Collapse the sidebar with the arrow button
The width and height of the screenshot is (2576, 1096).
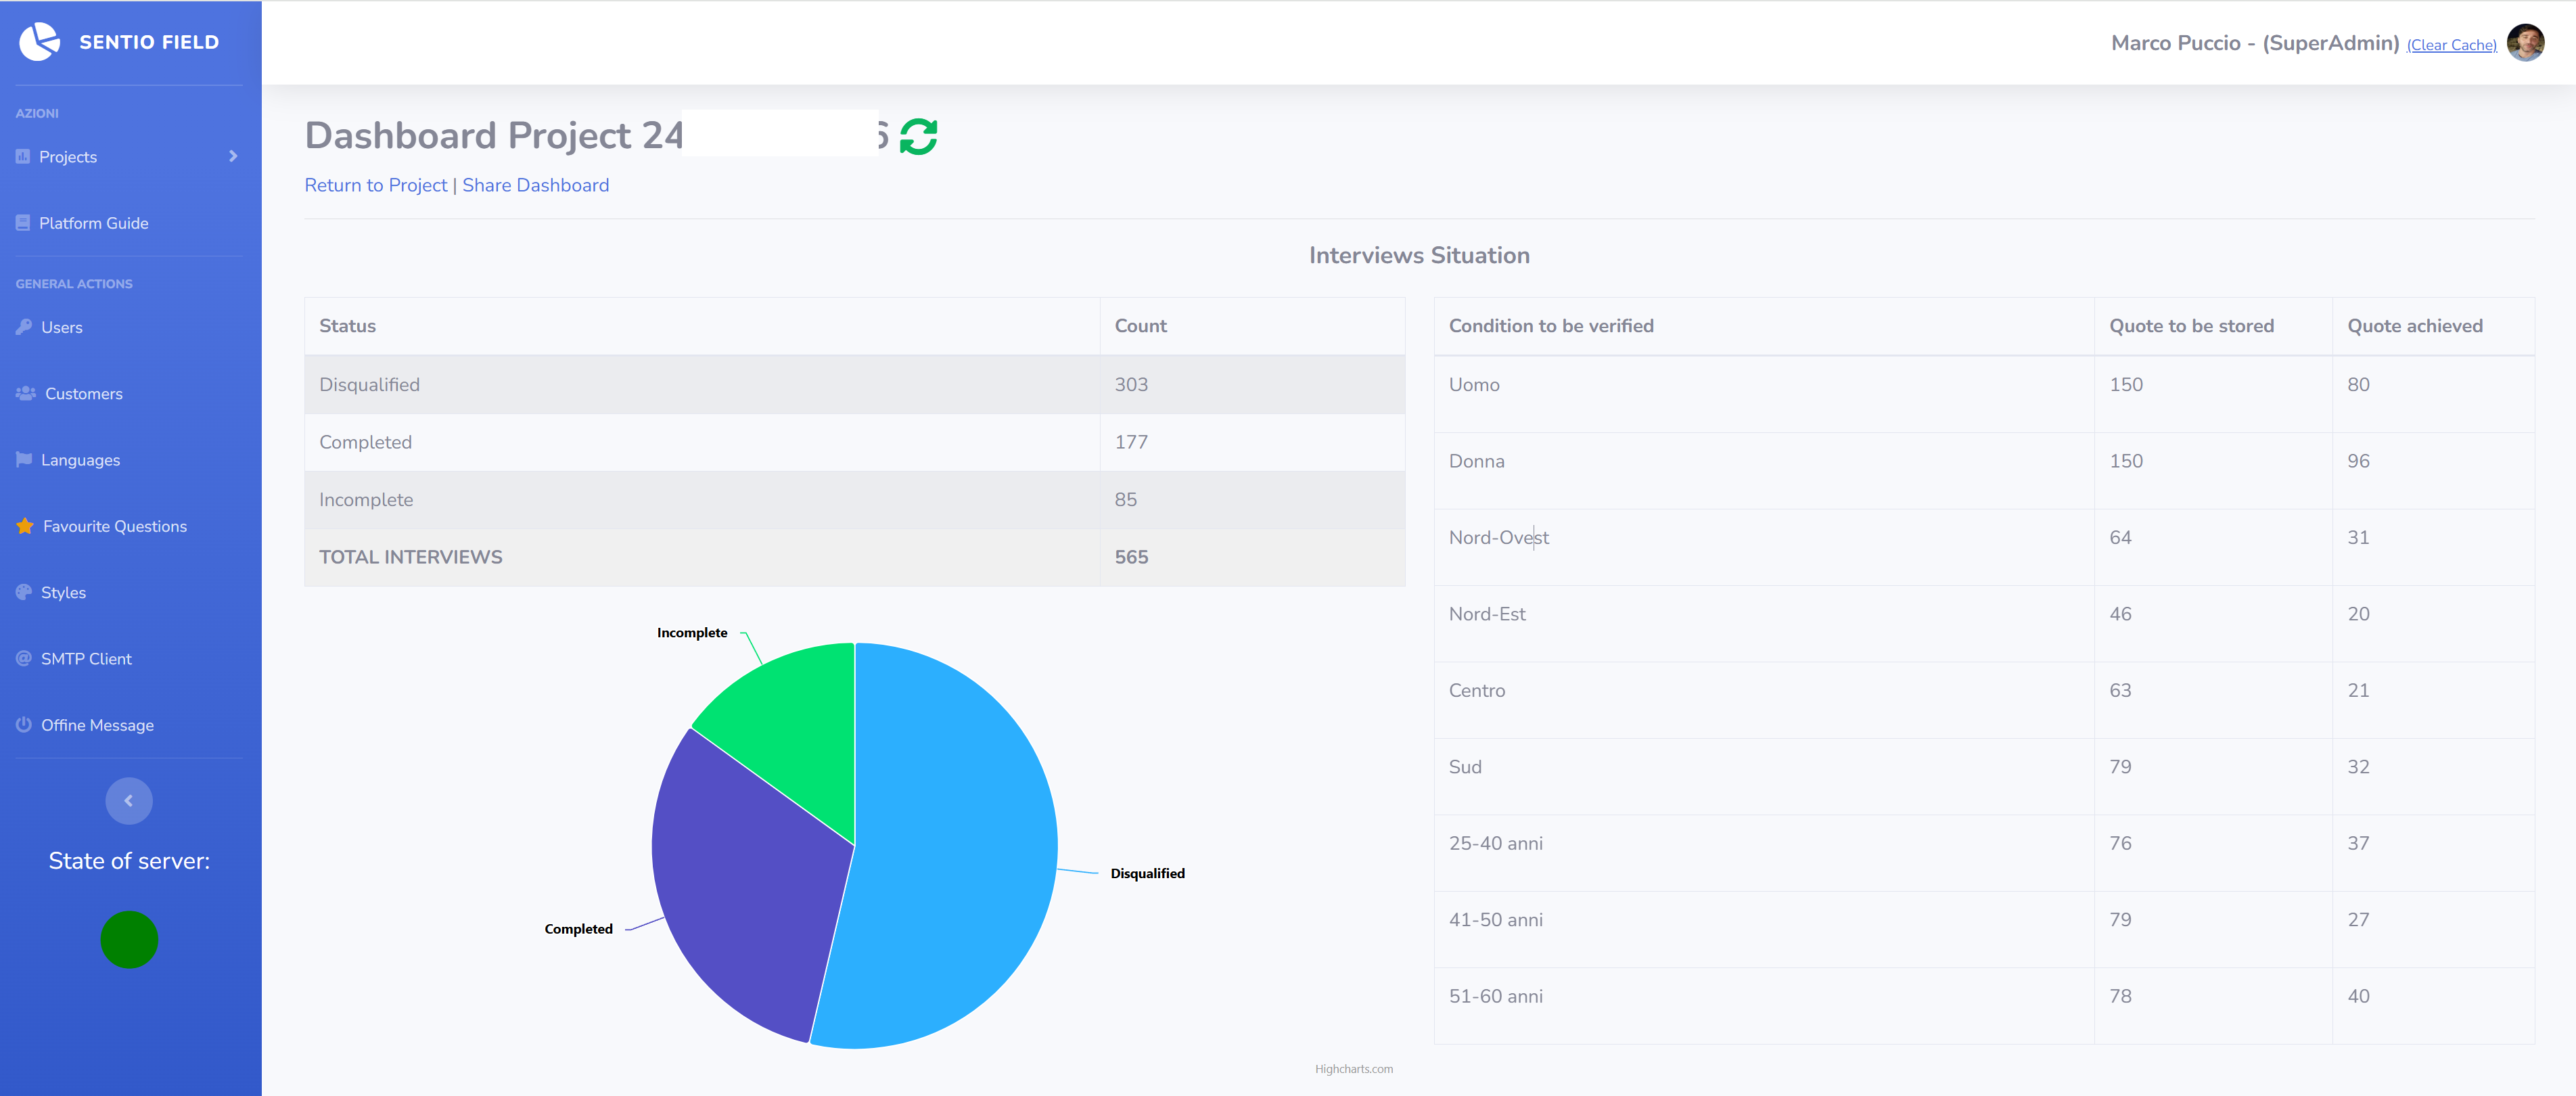coord(129,800)
